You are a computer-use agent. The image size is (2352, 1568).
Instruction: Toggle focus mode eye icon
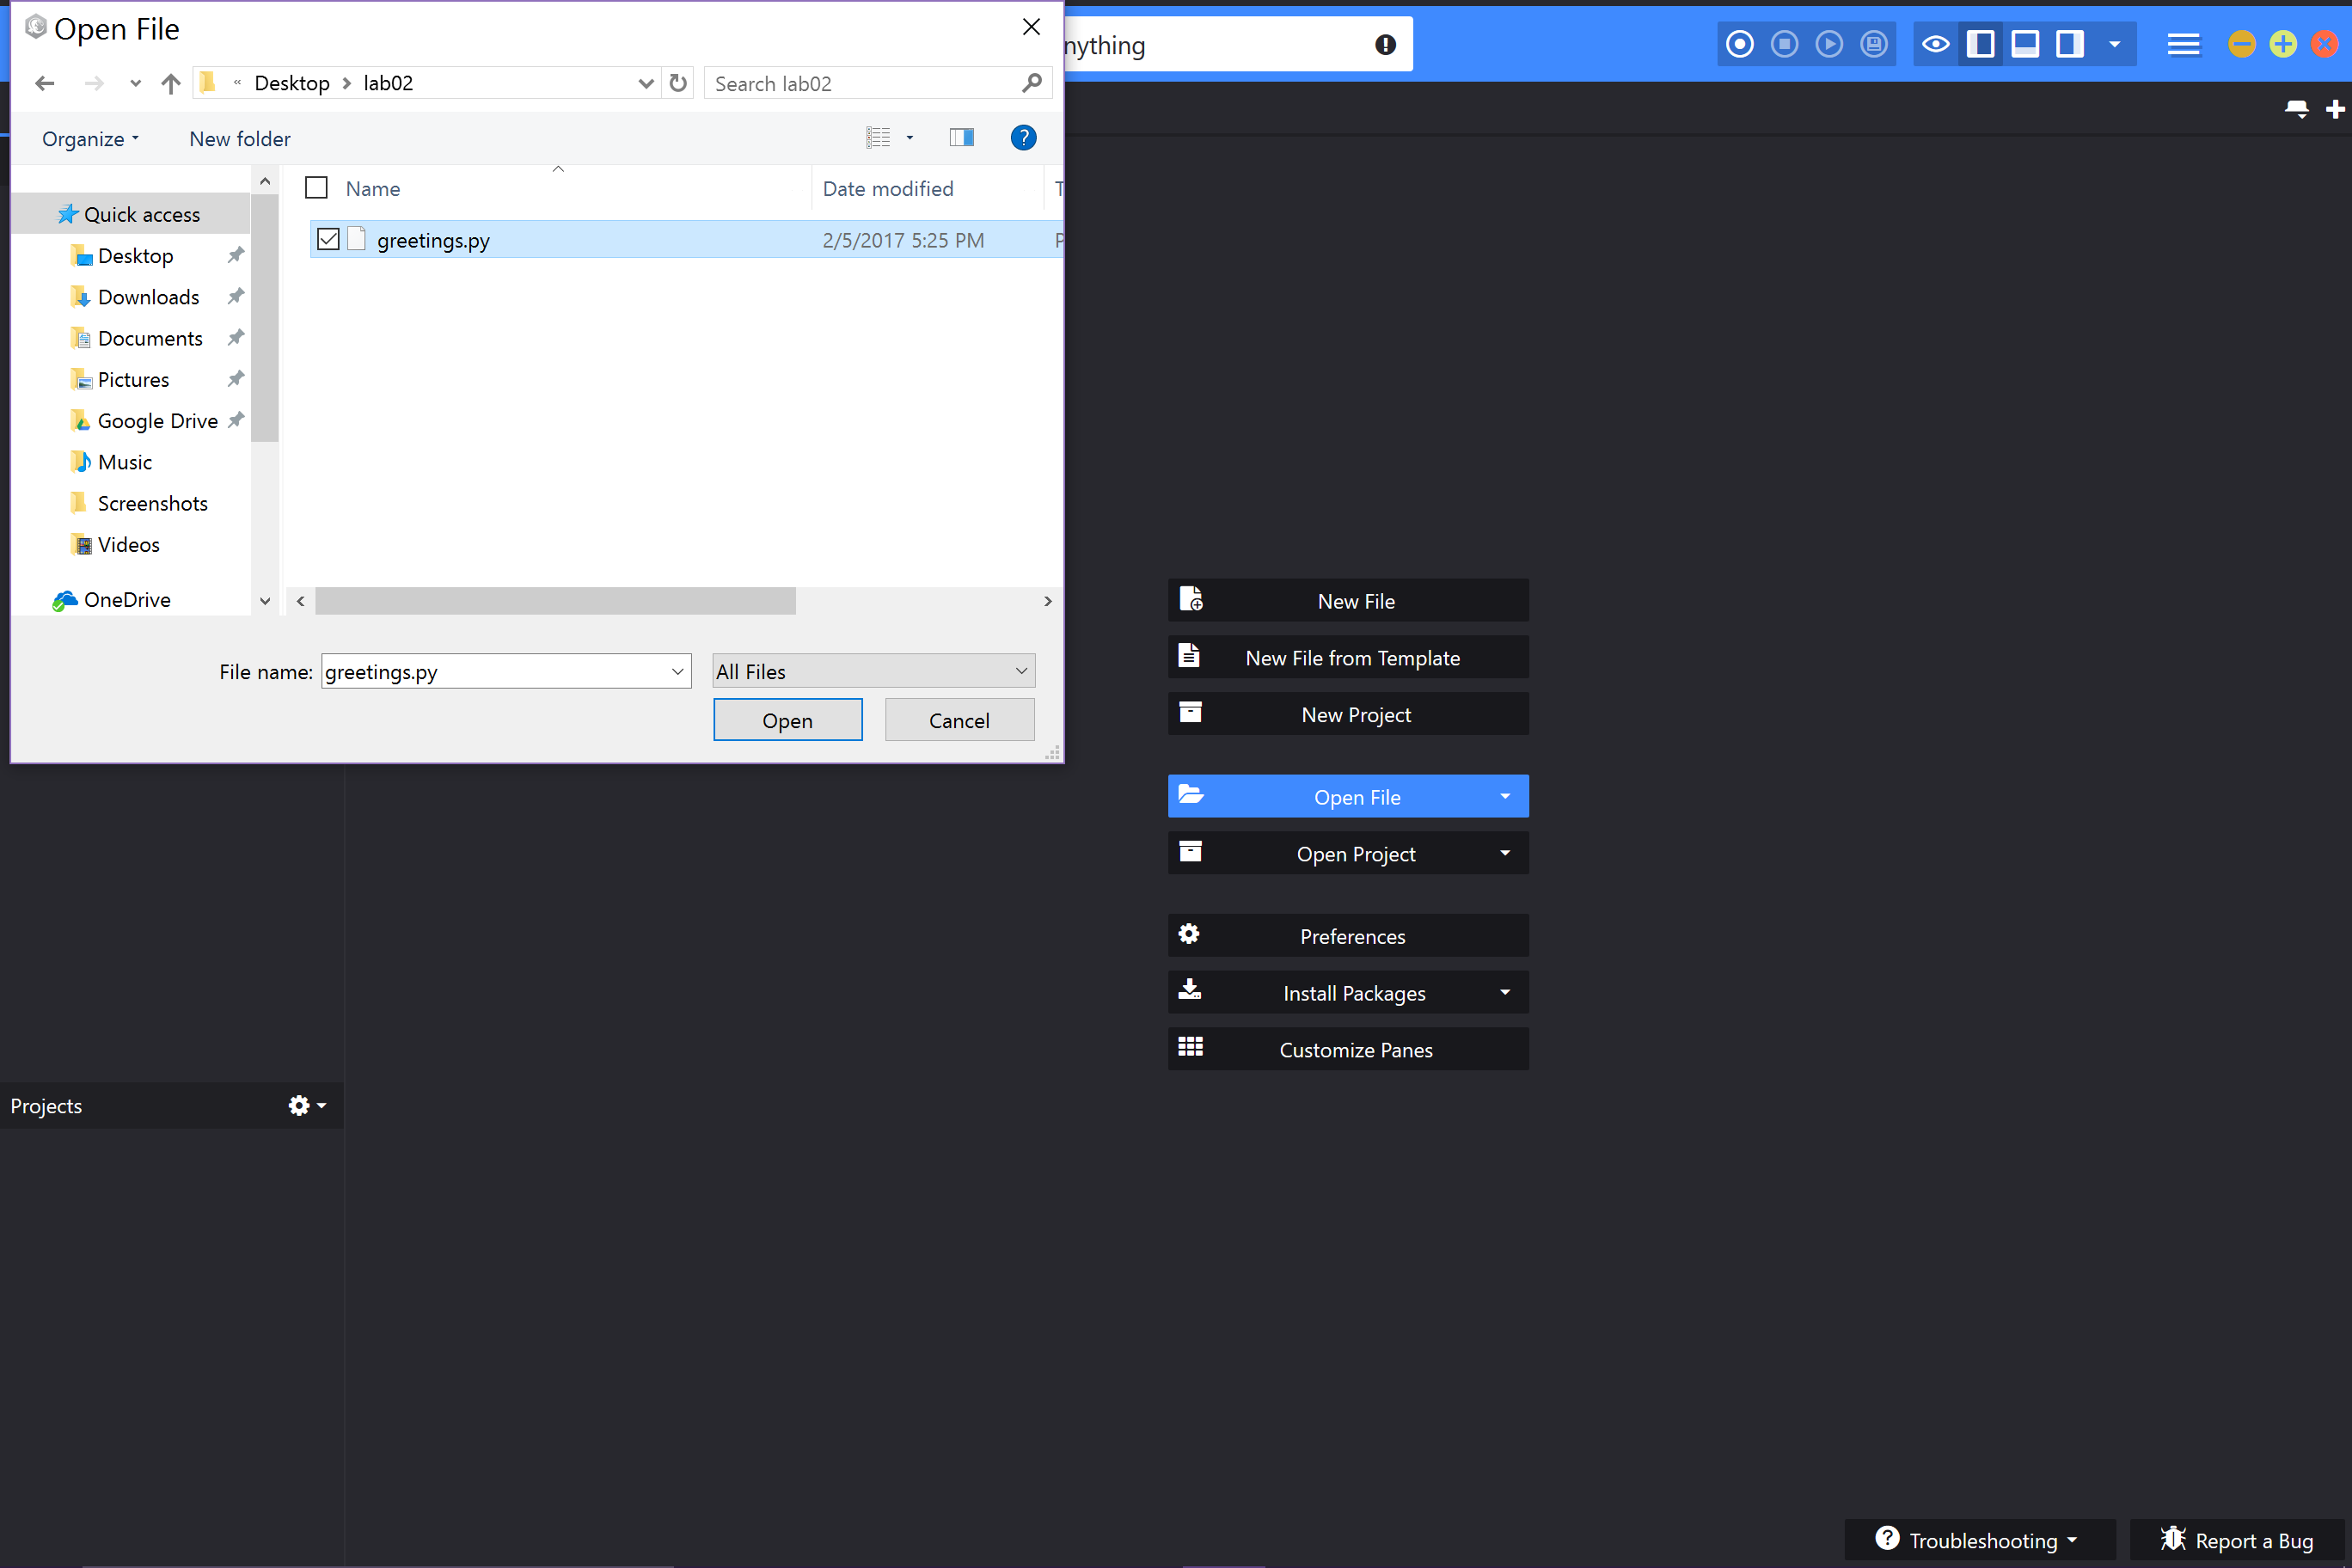pyautogui.click(x=1935, y=44)
